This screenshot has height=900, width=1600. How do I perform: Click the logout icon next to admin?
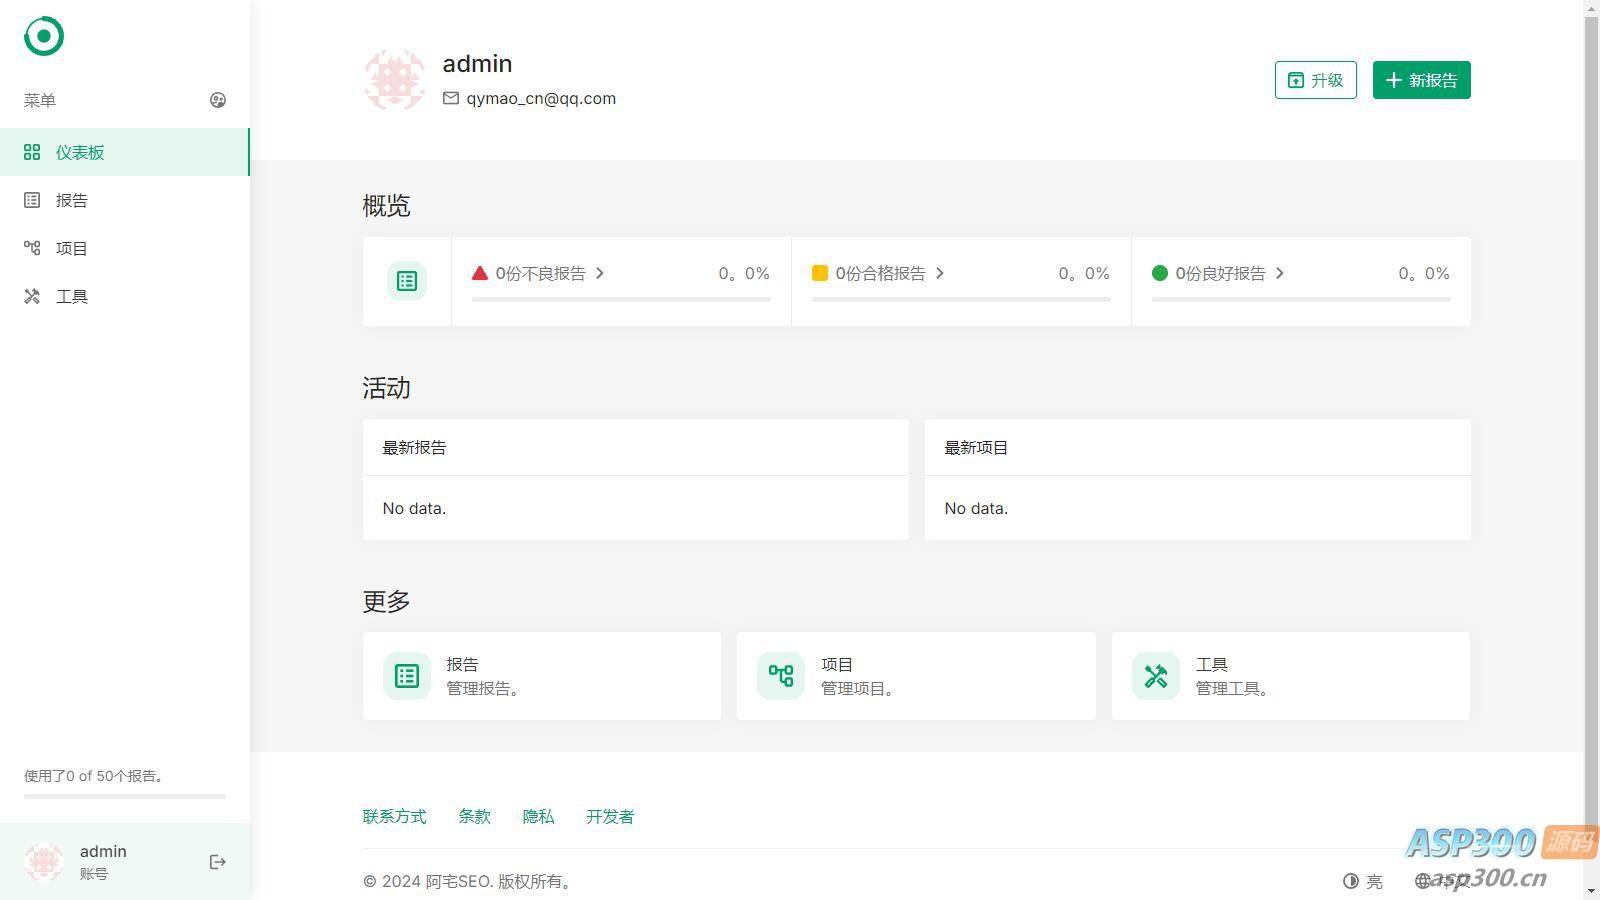(217, 862)
